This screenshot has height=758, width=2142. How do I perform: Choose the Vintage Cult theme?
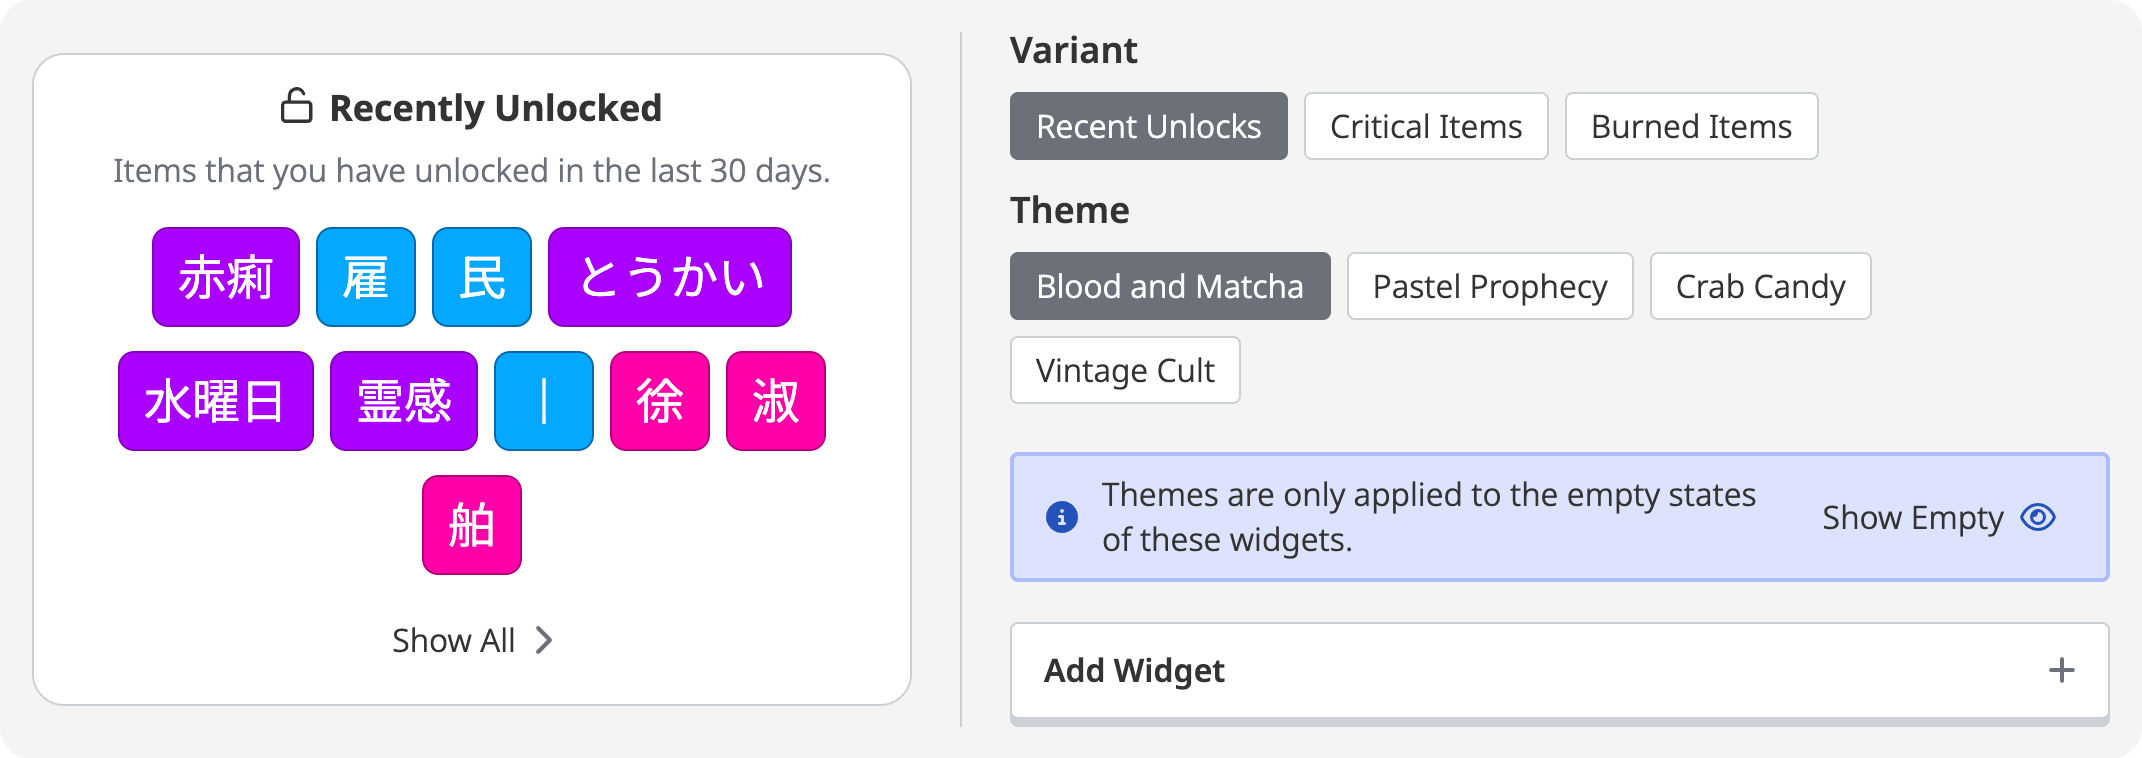(1124, 371)
